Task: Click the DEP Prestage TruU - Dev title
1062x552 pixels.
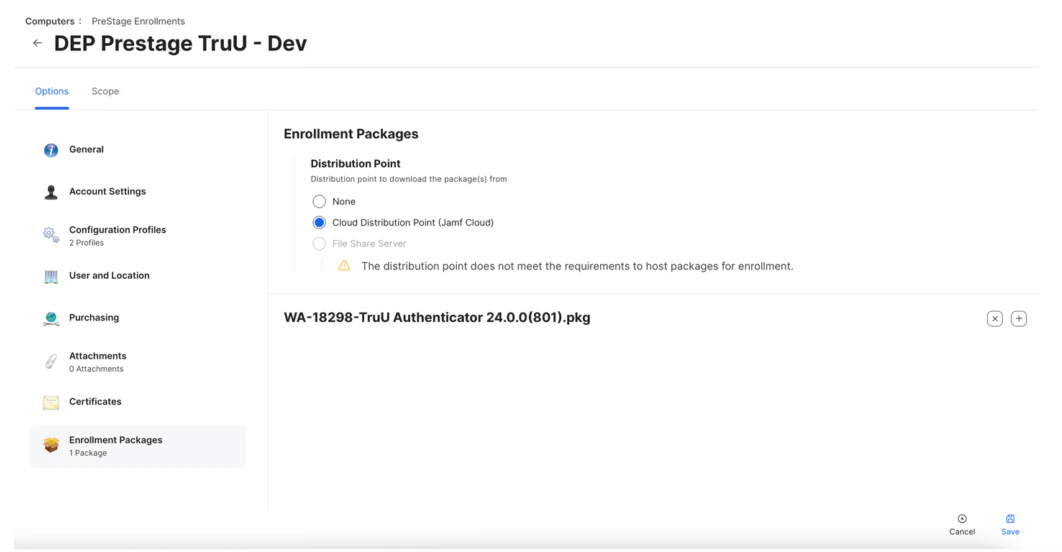Action: click(x=180, y=43)
